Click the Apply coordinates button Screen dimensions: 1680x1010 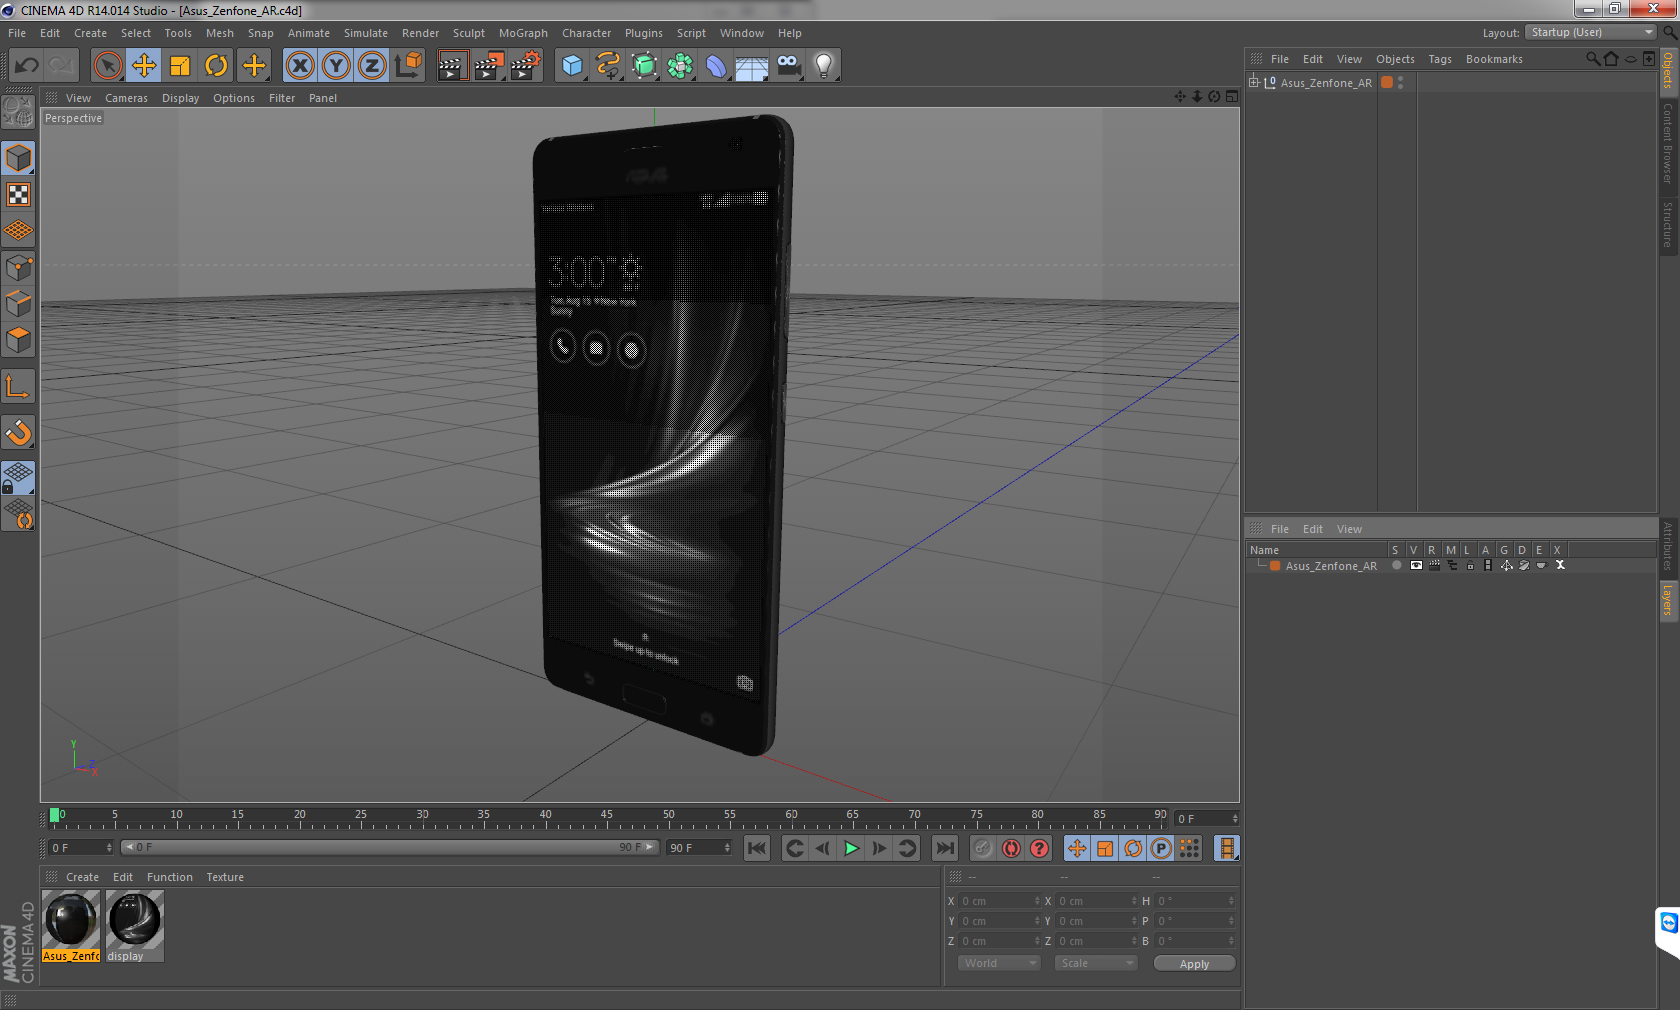coord(1194,964)
